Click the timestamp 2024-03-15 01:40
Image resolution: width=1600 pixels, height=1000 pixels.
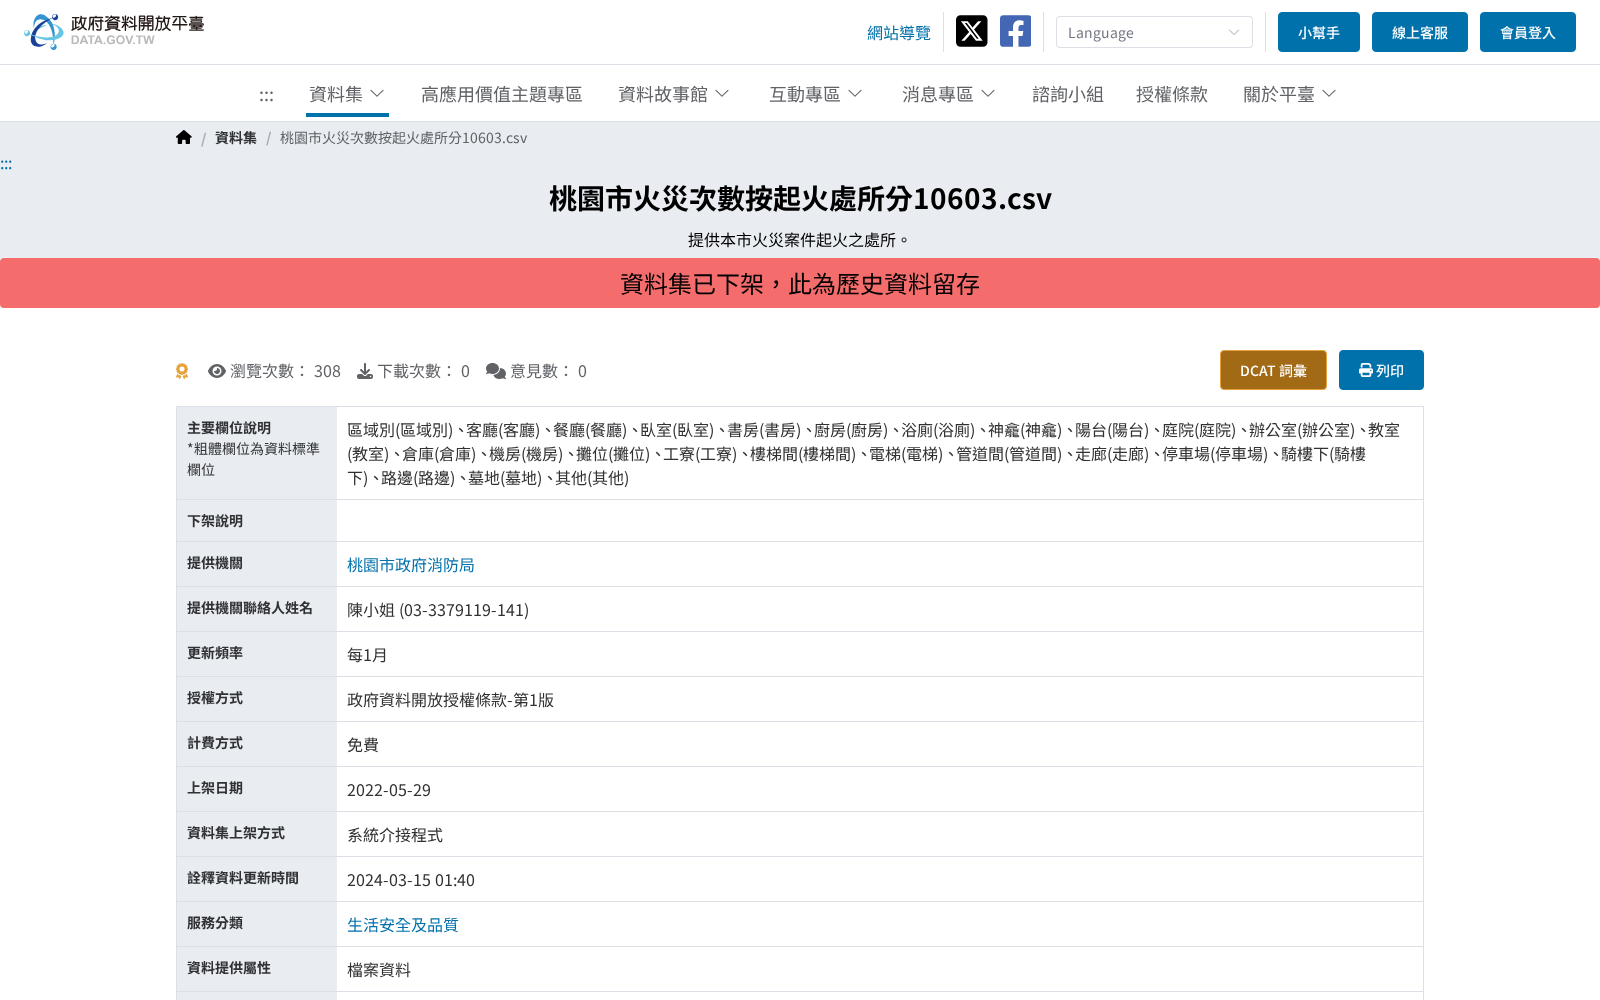[411, 880]
